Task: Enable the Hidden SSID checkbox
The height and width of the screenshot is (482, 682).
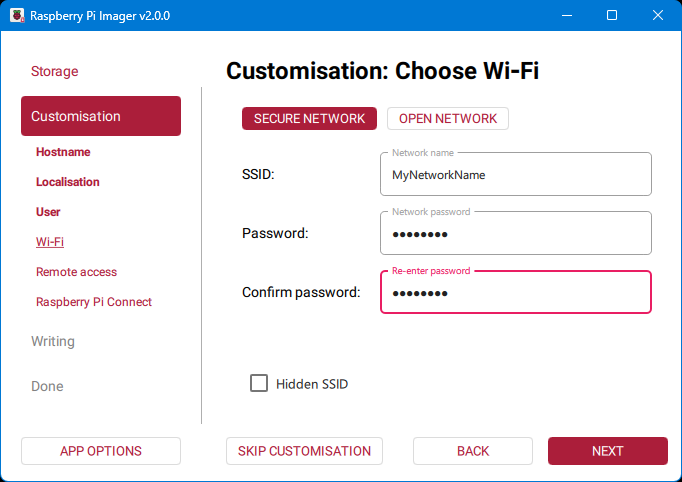Action: (x=259, y=383)
